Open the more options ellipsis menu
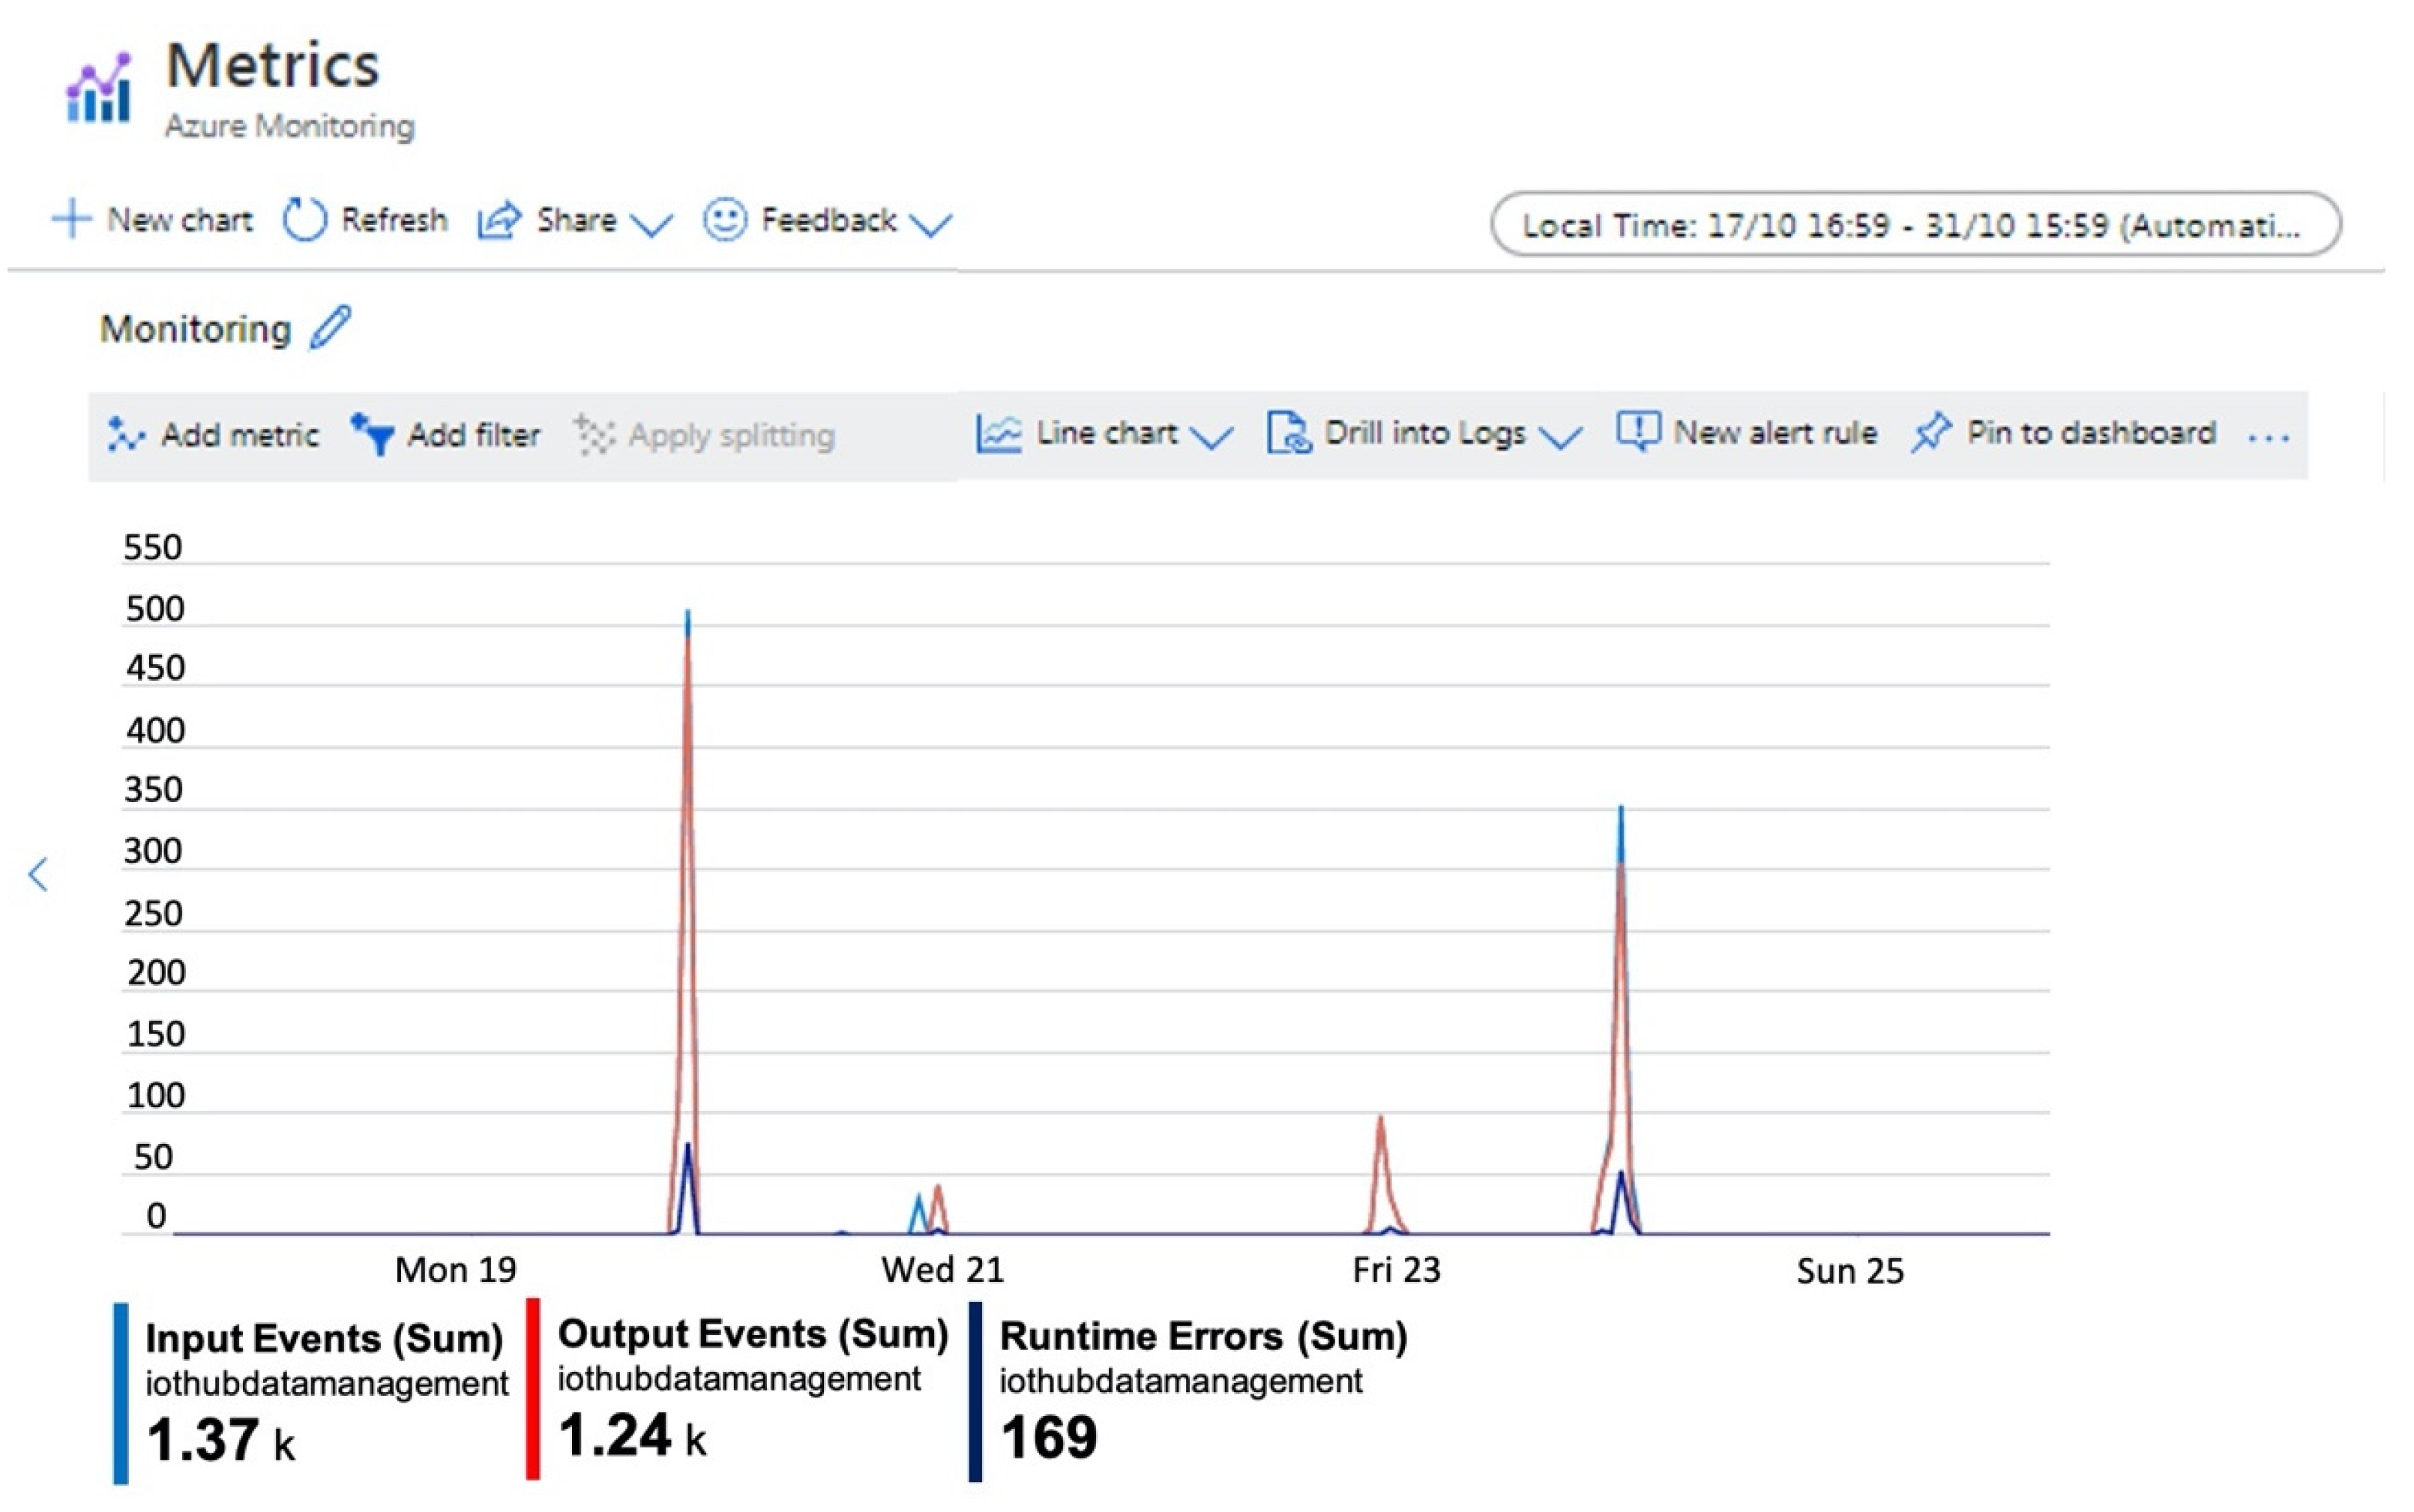Screen dimensions: 2414x1512 pyautogui.click(x=2268, y=437)
